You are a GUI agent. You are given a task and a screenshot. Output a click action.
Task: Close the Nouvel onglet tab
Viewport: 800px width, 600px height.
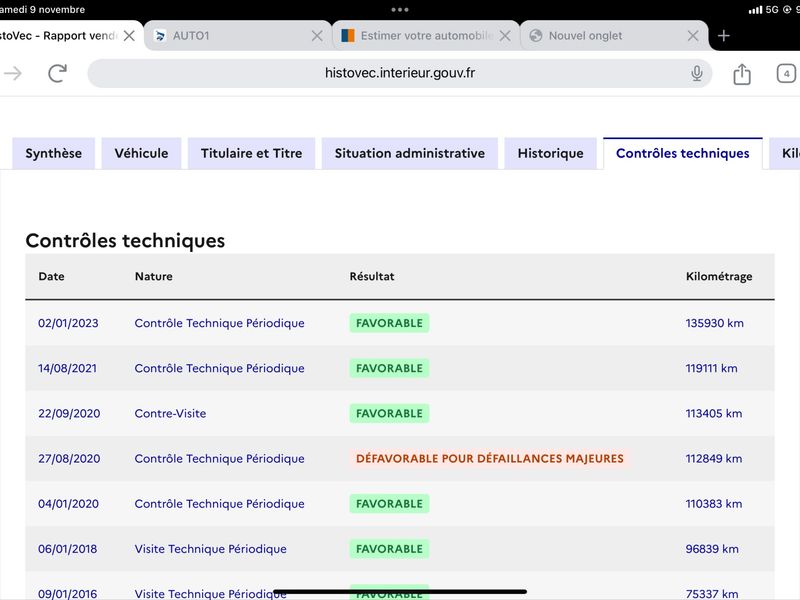[x=693, y=36]
